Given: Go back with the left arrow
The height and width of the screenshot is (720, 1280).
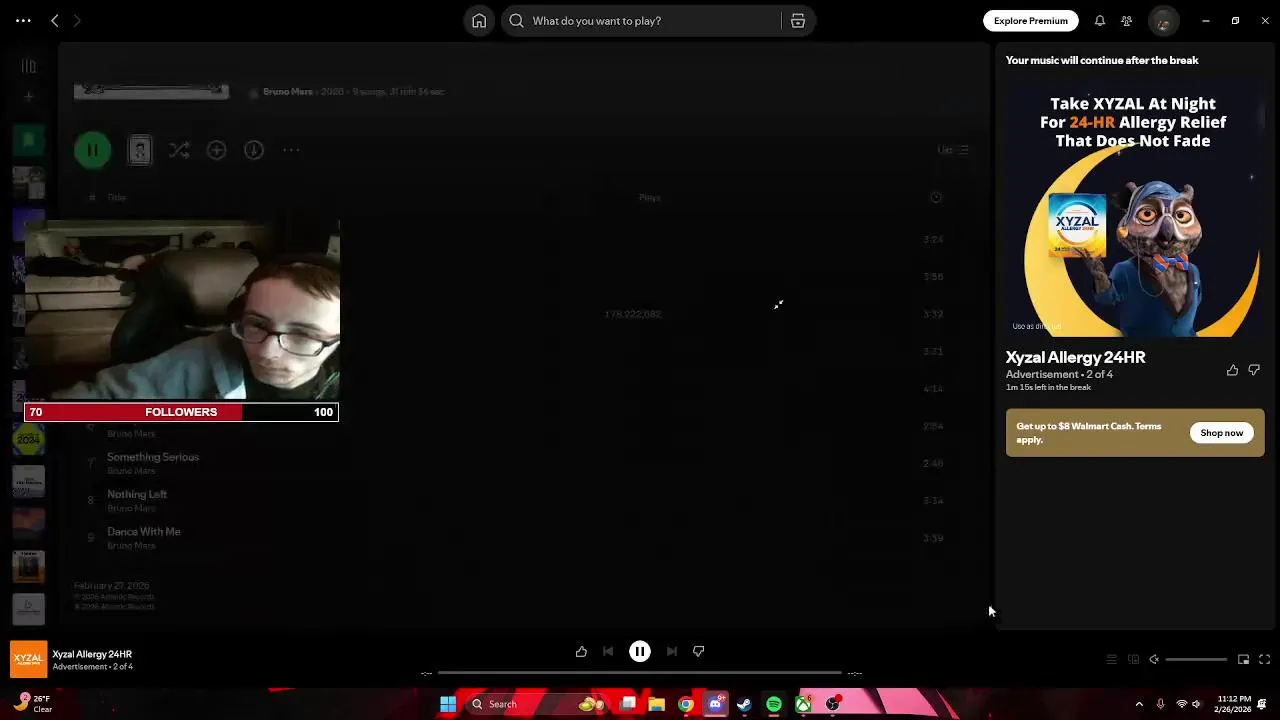Looking at the screenshot, I should pos(55,21).
